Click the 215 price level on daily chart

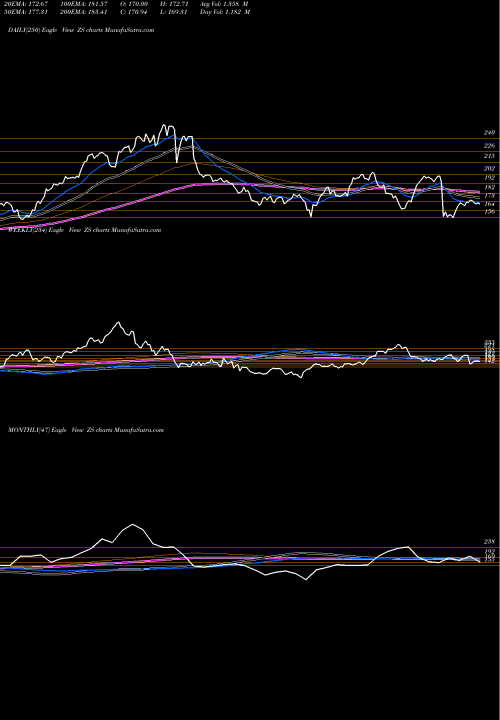point(489,156)
